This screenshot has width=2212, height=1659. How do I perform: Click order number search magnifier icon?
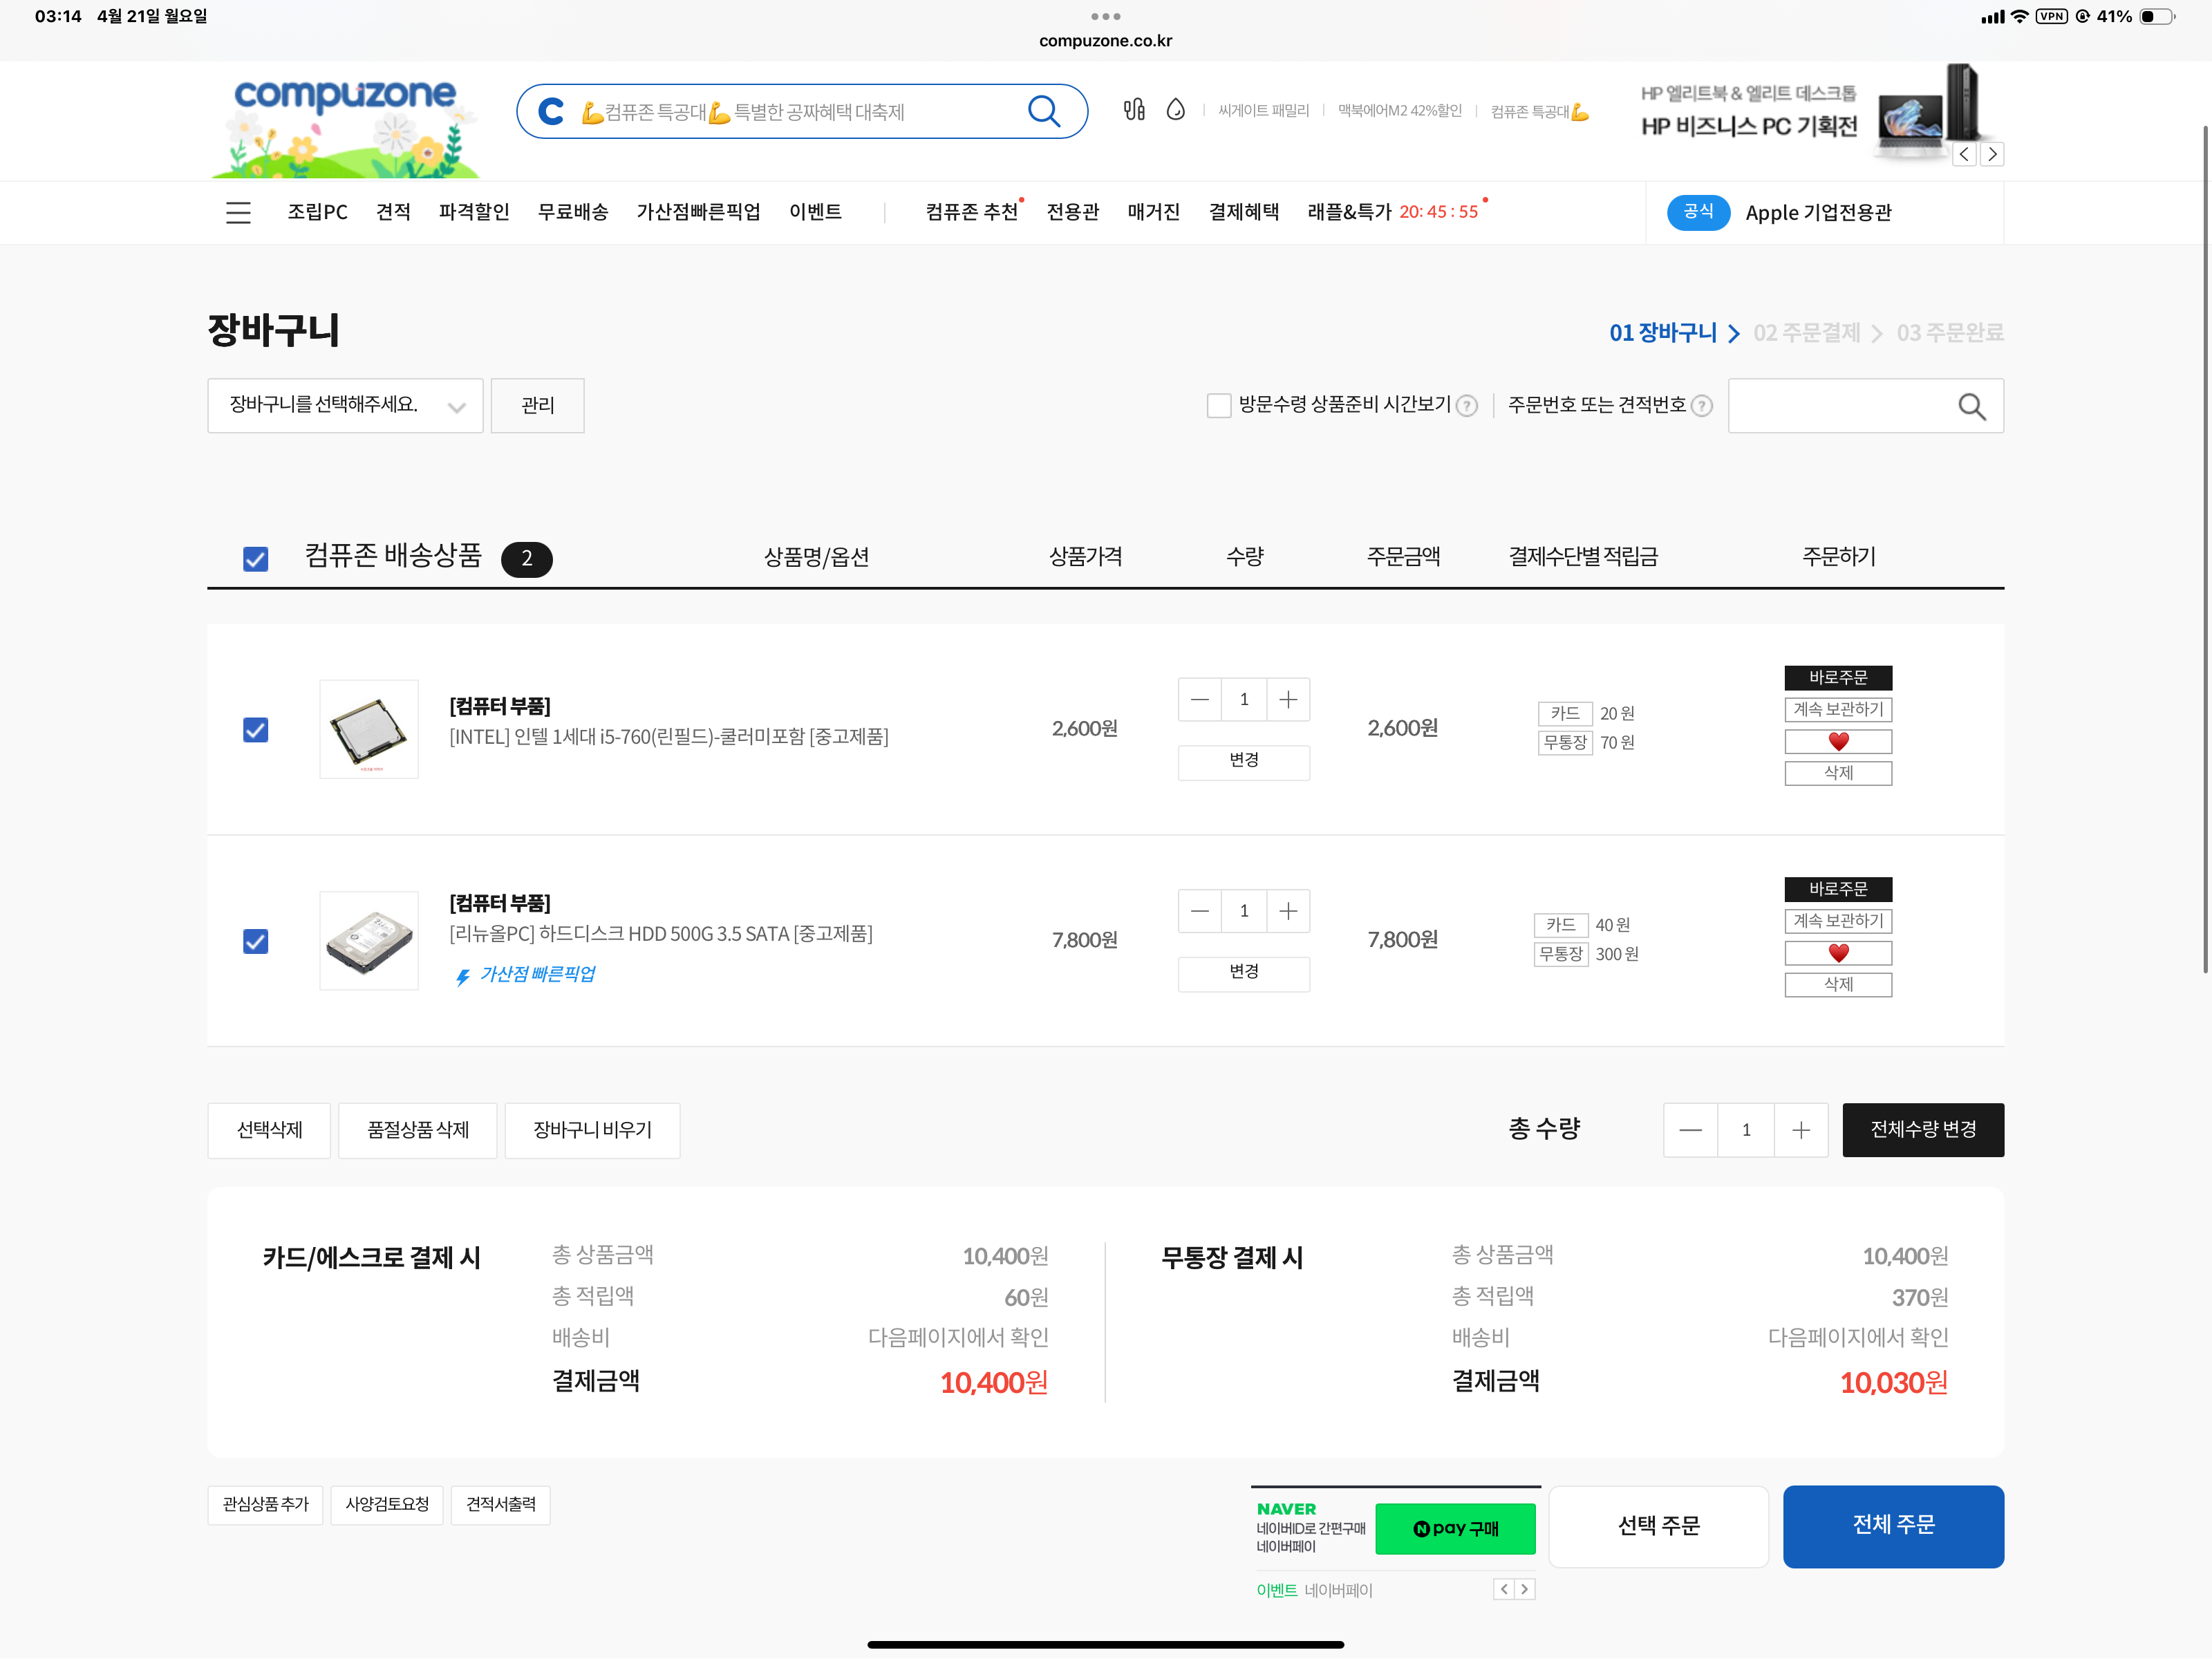tap(1971, 406)
